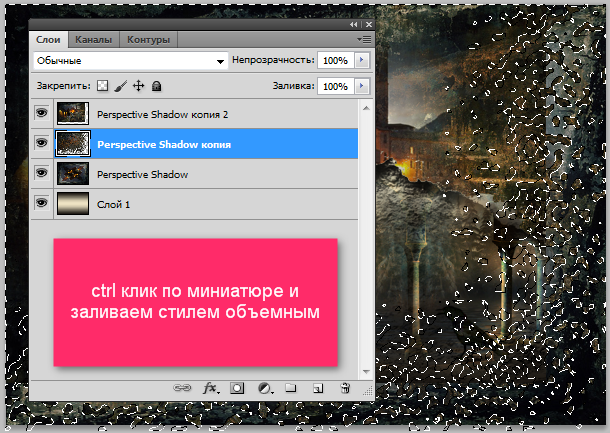Delete layer with trash icon
Image resolution: width=610 pixels, height=433 pixels.
tap(345, 388)
